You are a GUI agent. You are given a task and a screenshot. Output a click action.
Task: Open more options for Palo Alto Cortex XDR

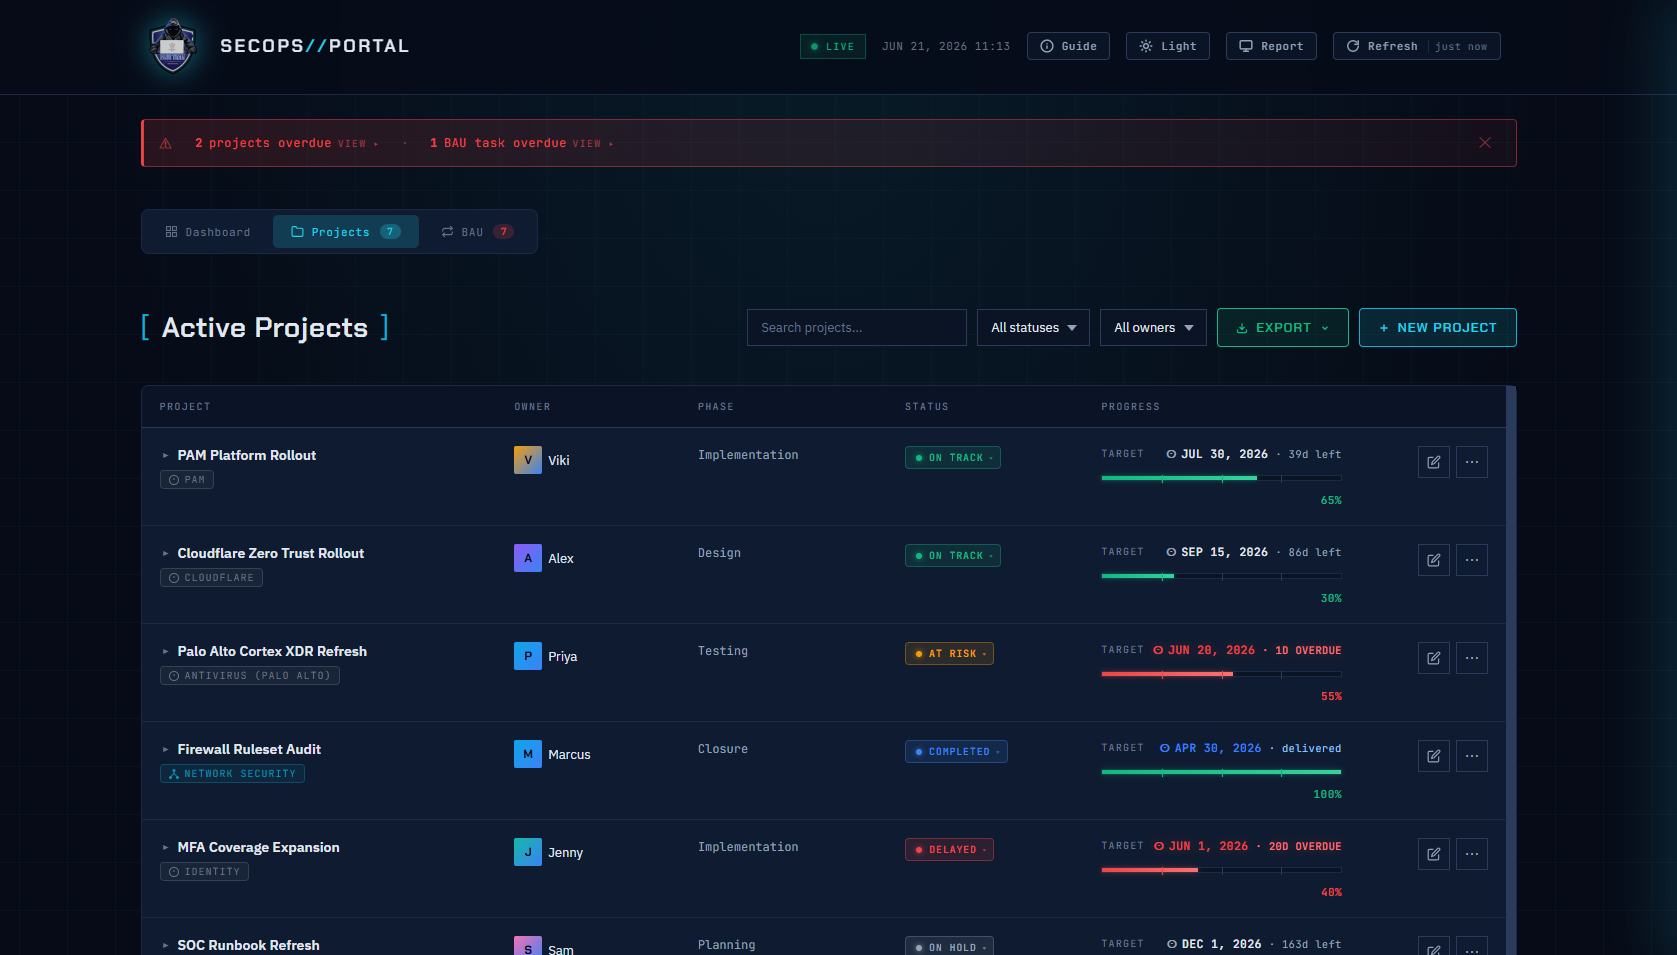1472,658
